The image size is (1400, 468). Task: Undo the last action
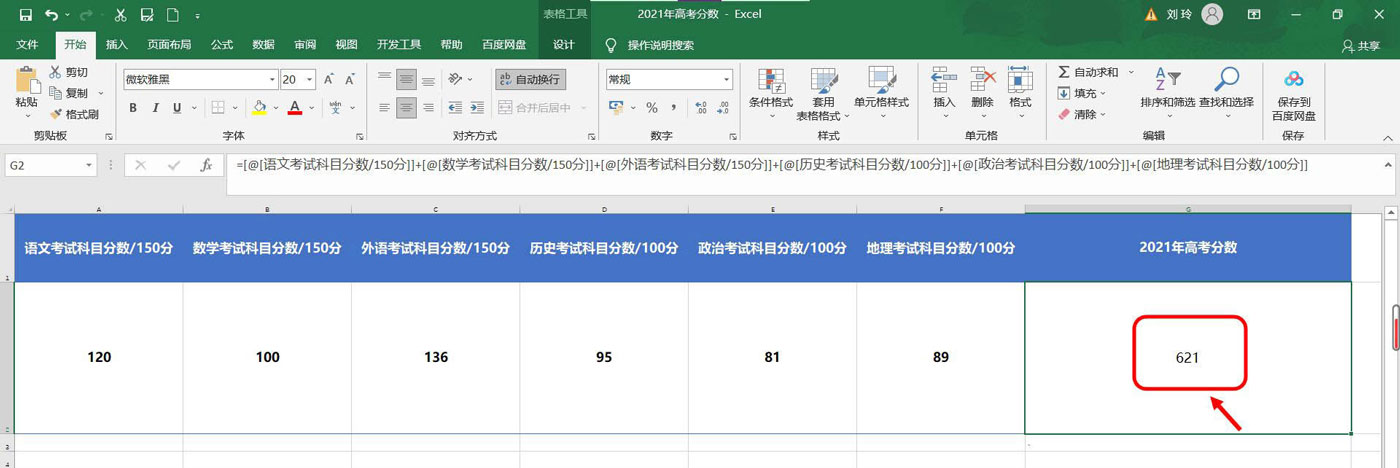pyautogui.click(x=52, y=15)
